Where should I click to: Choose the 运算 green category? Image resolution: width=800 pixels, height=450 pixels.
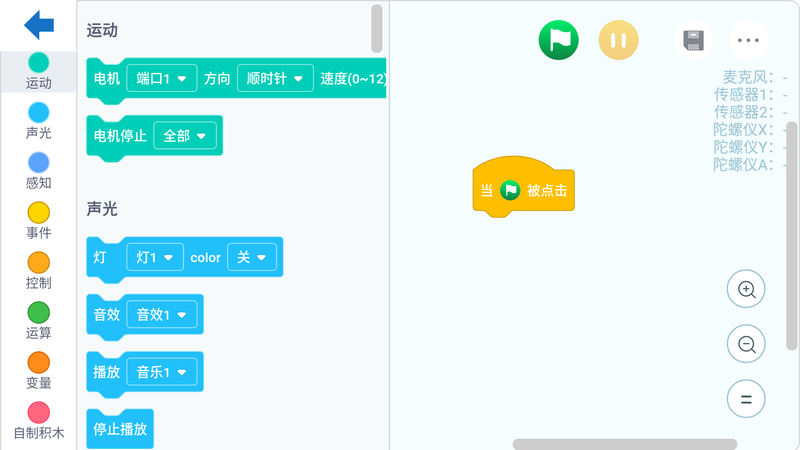(x=38, y=321)
